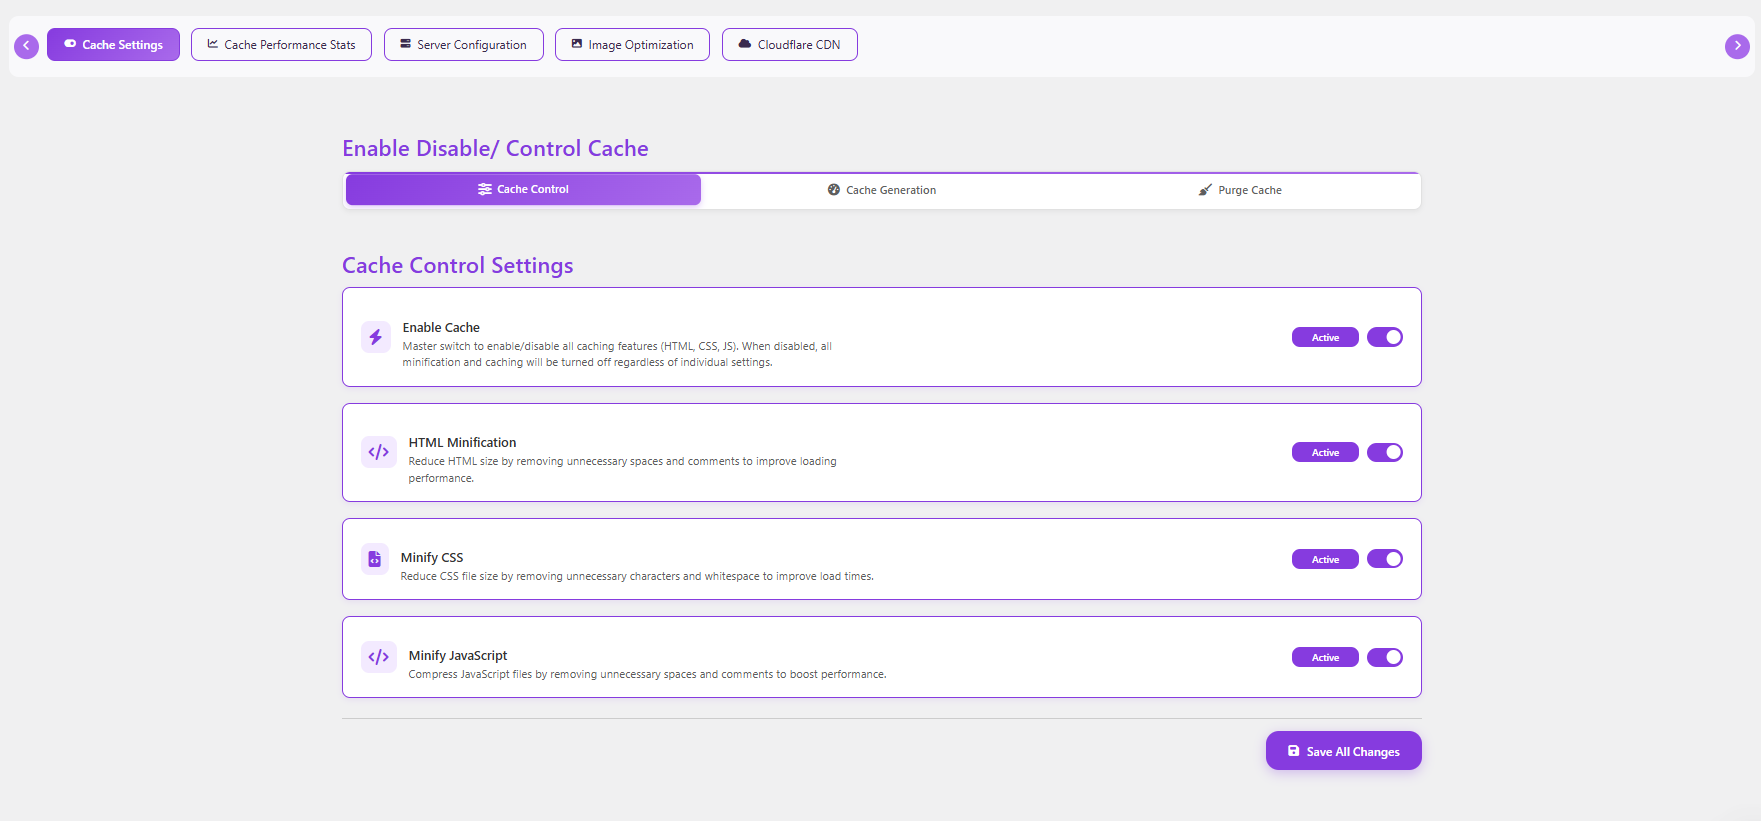The height and width of the screenshot is (821, 1761).
Task: Click the HTML Minification code icon
Action: click(378, 452)
